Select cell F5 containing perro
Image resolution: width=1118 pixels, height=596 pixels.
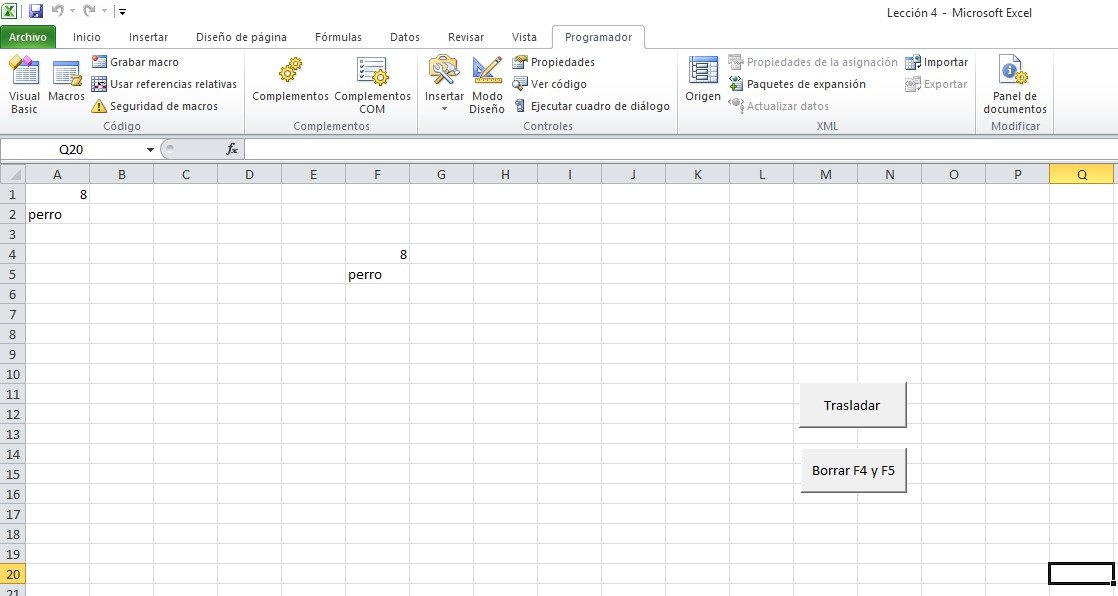377,274
